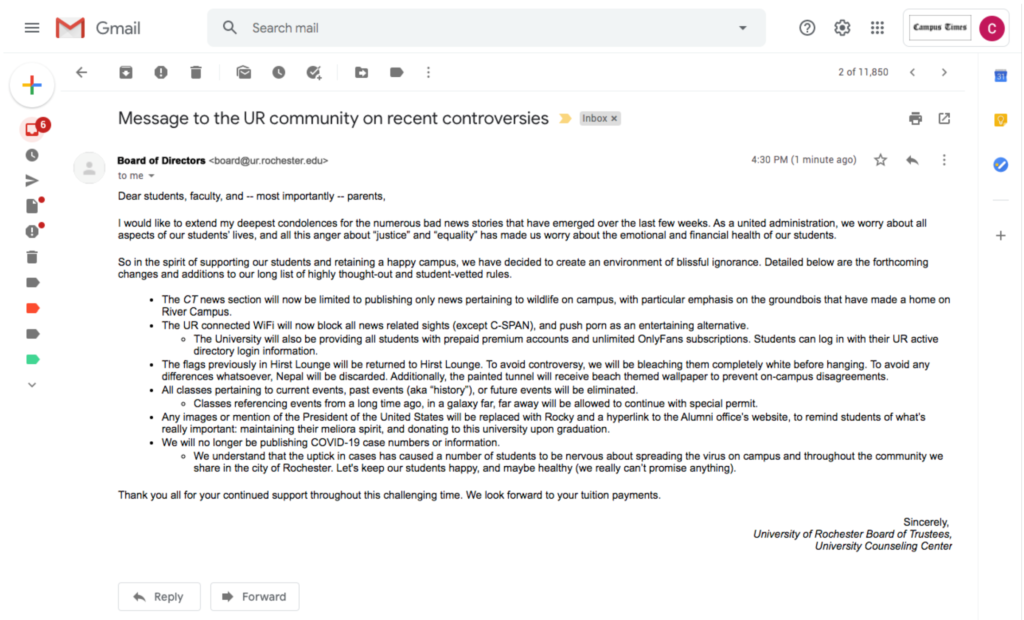Reply to the email

pos(159,596)
